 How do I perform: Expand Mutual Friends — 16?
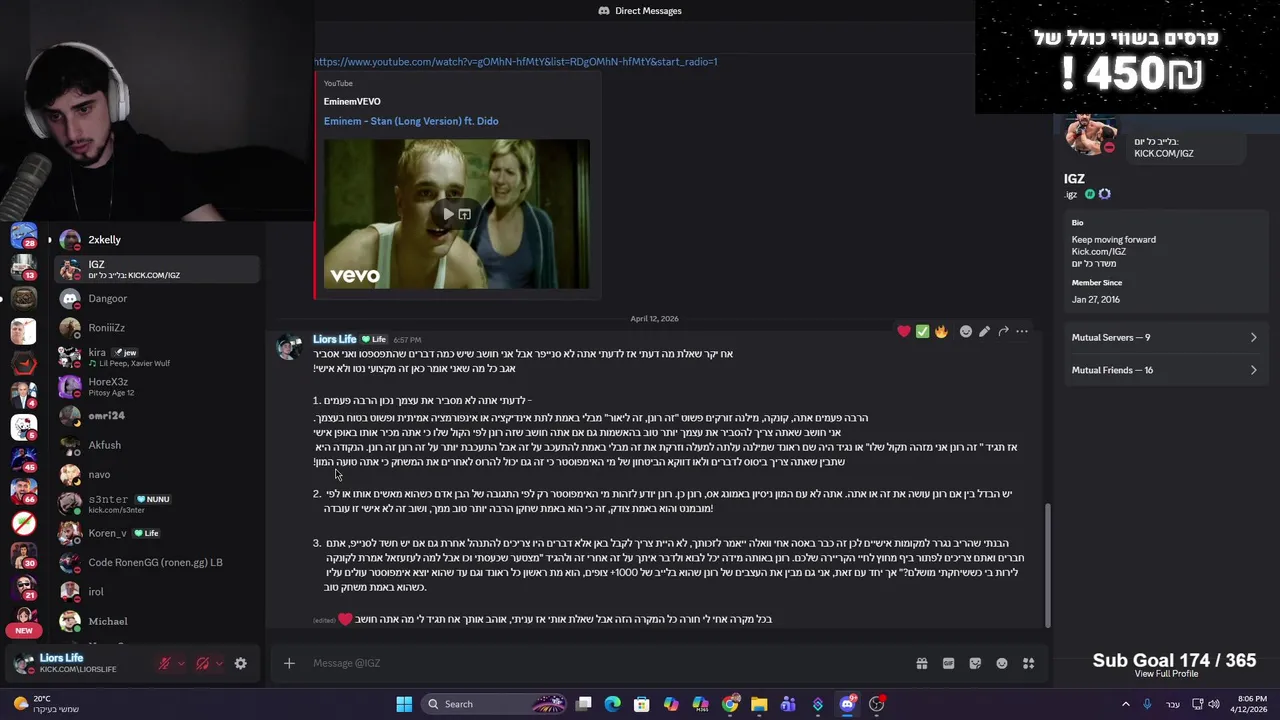(1164, 370)
